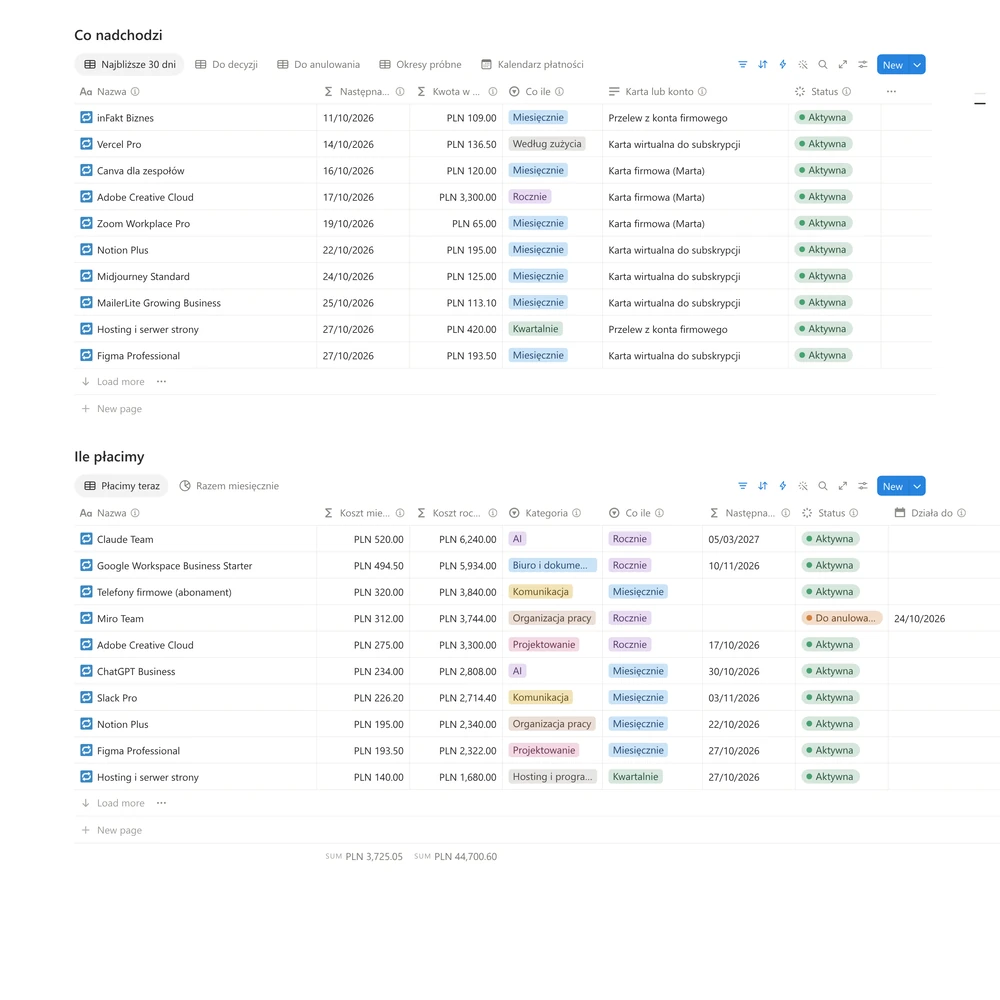
Task: Click the search icon in Co nadchodzi toolbar
Action: [x=823, y=64]
